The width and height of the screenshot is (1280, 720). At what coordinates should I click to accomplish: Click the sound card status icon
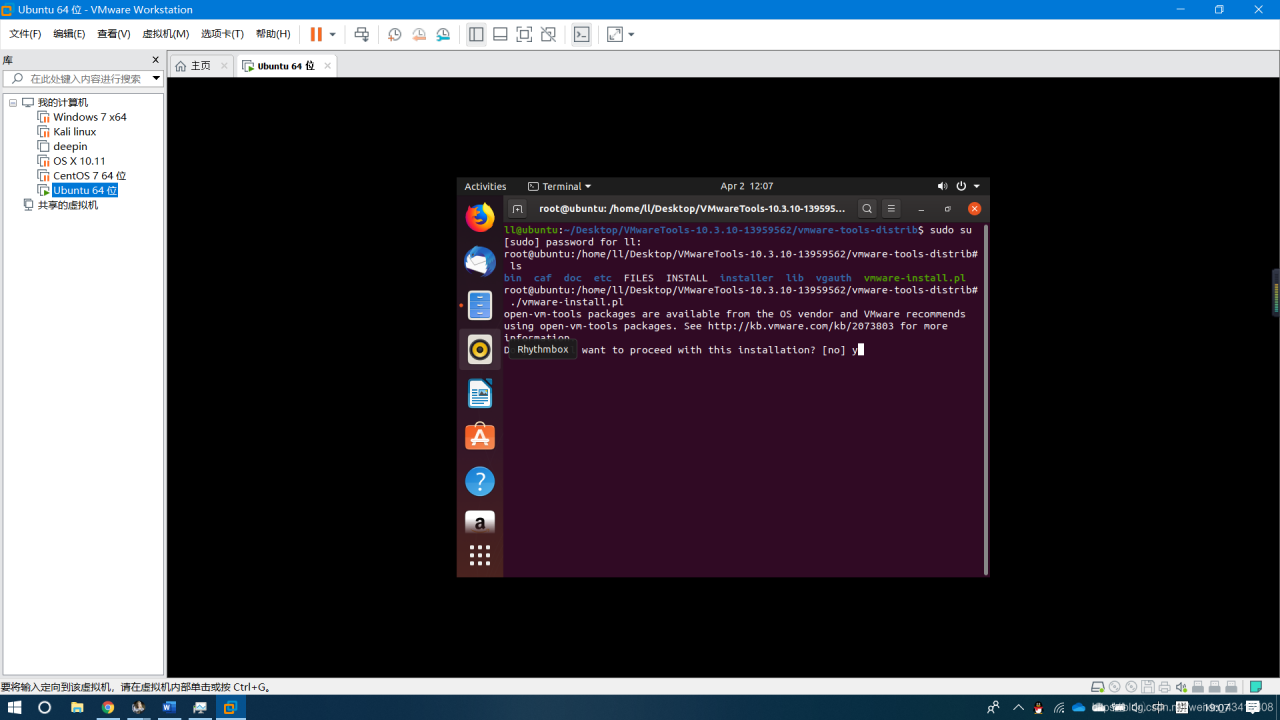(x=1182, y=686)
